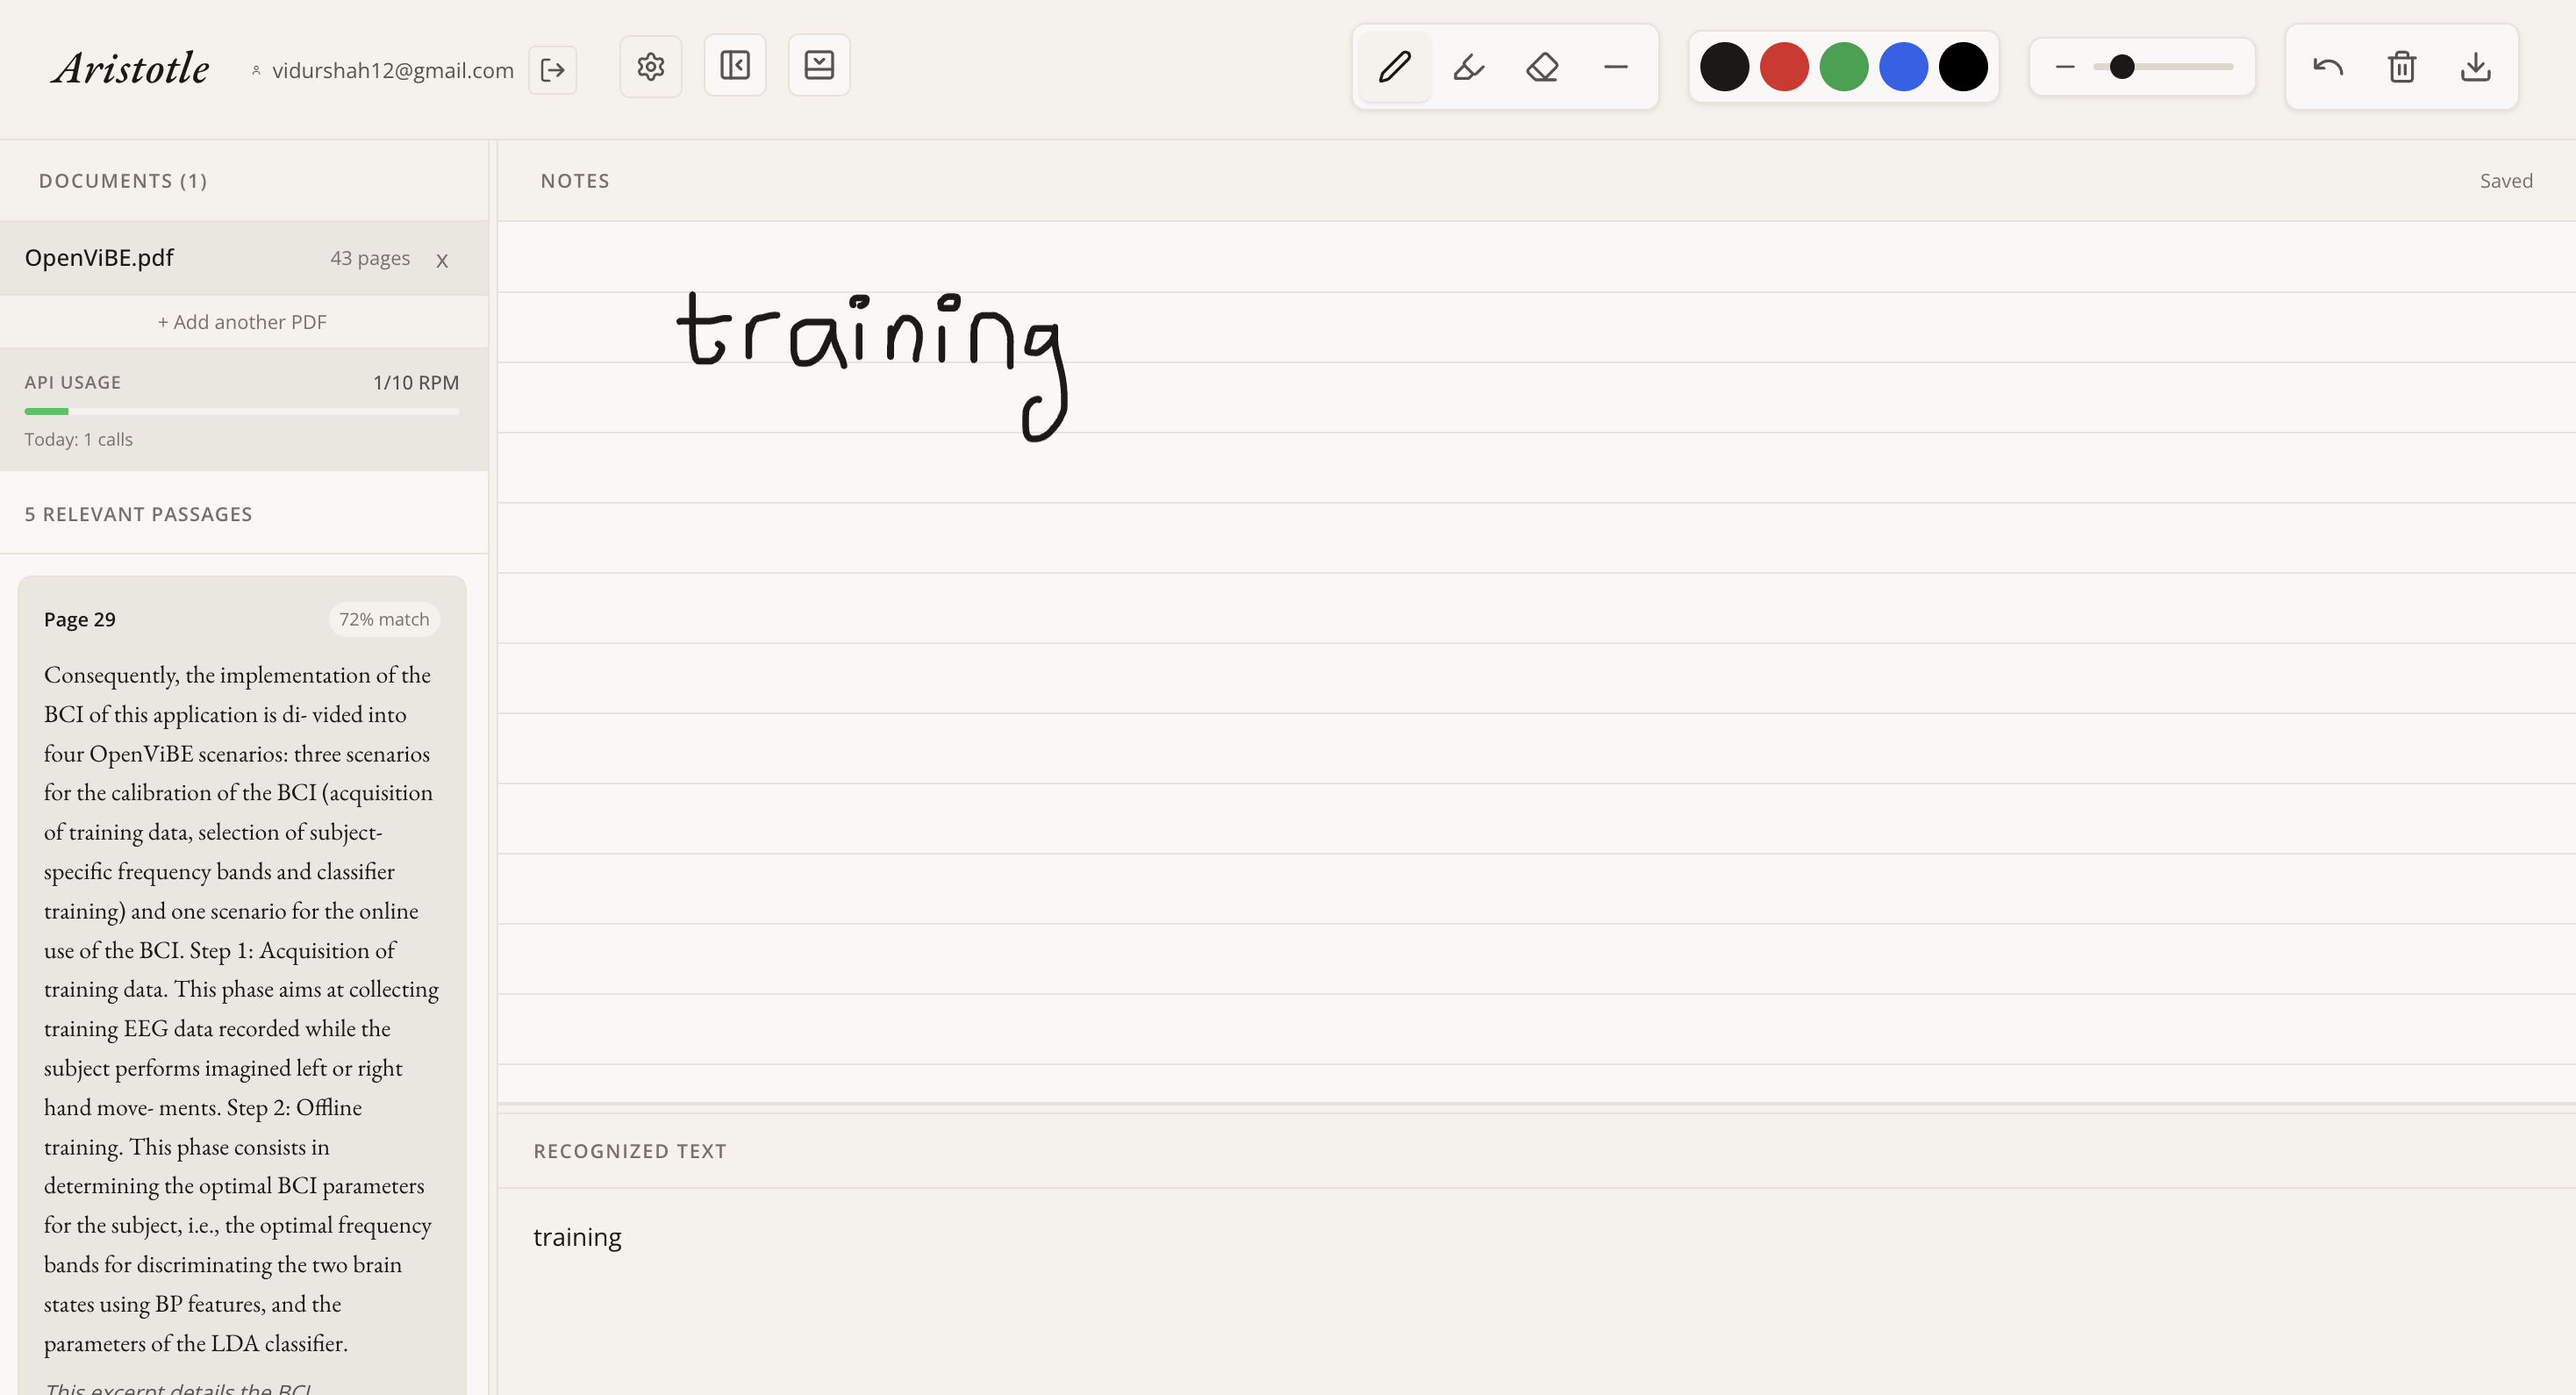
Task: Select the straight line tool
Action: pos(1616,67)
